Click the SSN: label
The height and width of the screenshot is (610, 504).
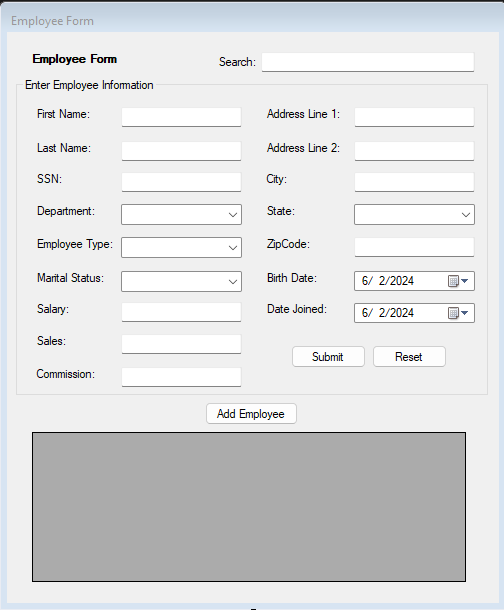(49, 179)
